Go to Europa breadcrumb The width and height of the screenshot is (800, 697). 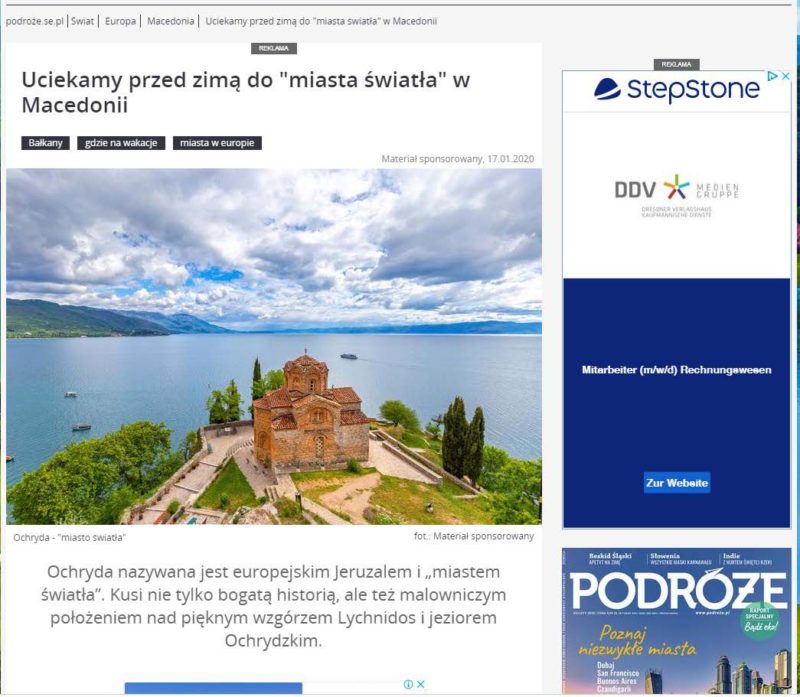coord(120,21)
